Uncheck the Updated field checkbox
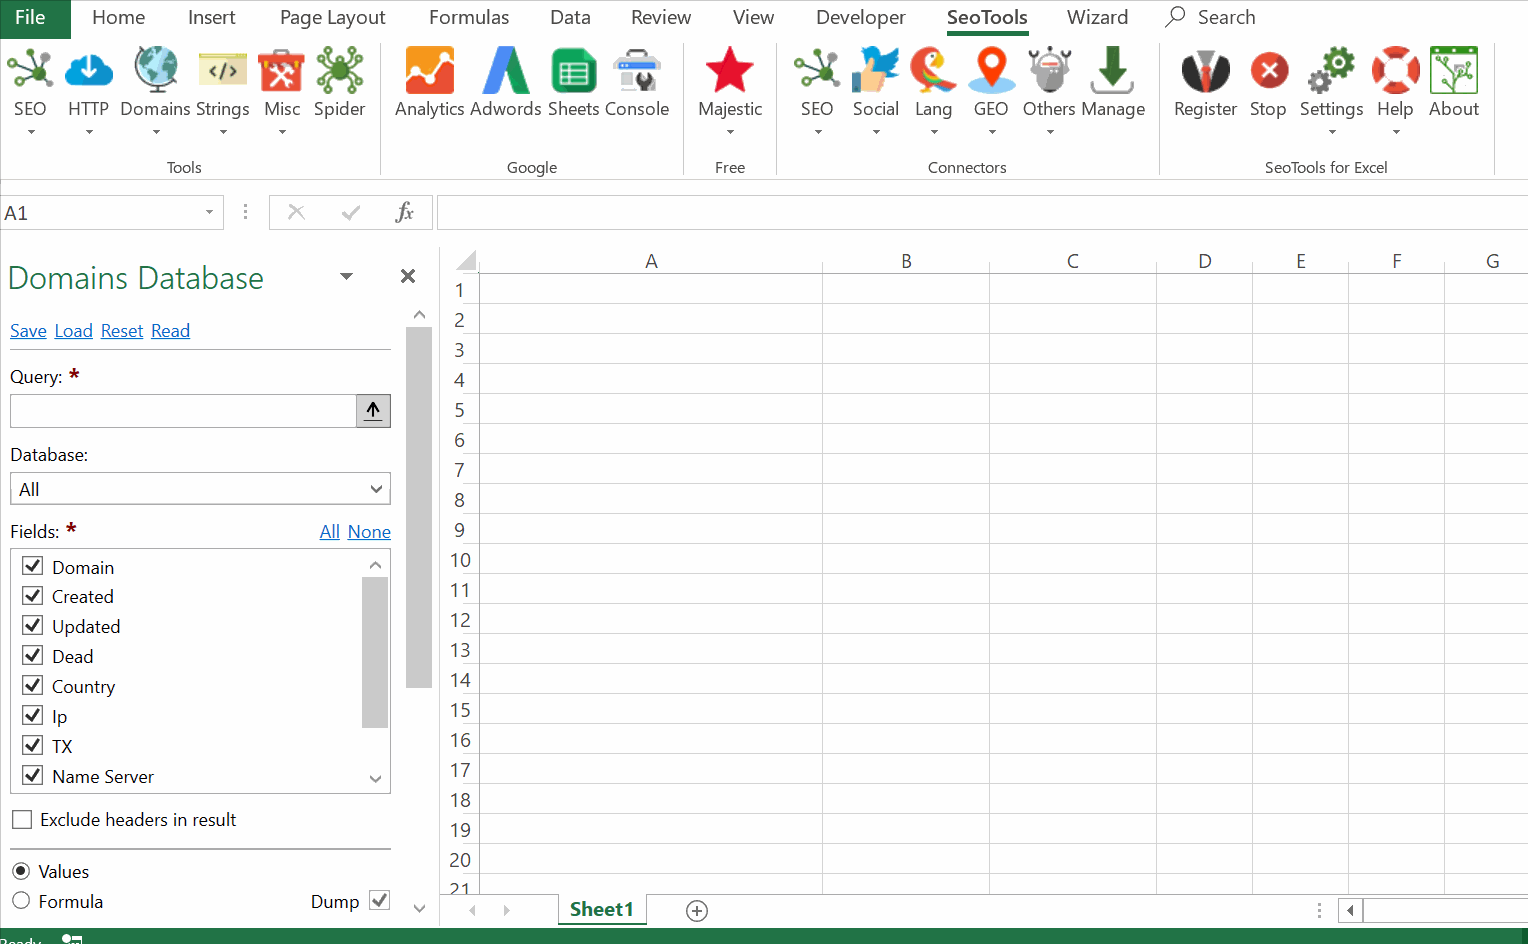Viewport: 1528px width, 944px height. pyautogui.click(x=33, y=626)
